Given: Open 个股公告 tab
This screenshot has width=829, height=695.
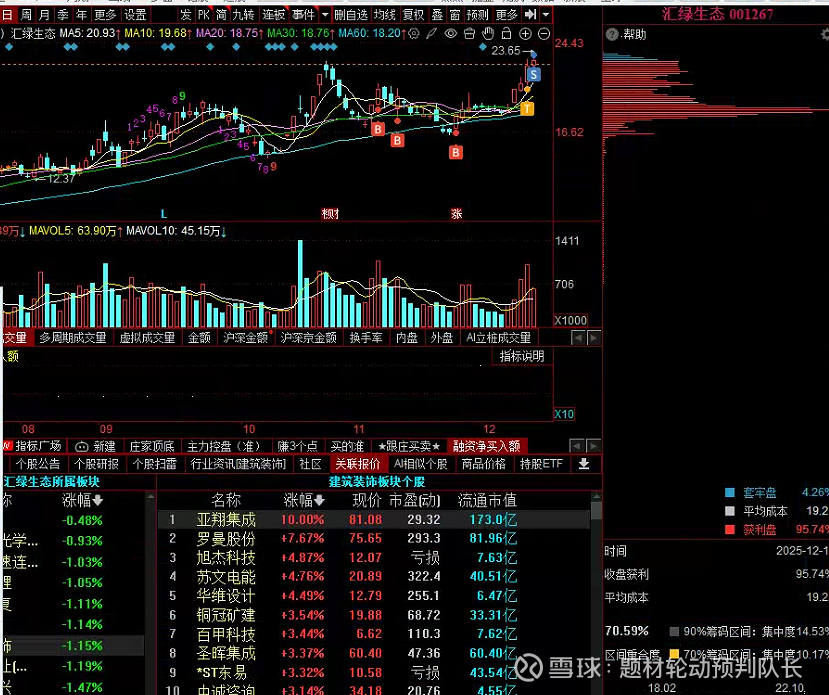Looking at the screenshot, I should click(x=38, y=464).
